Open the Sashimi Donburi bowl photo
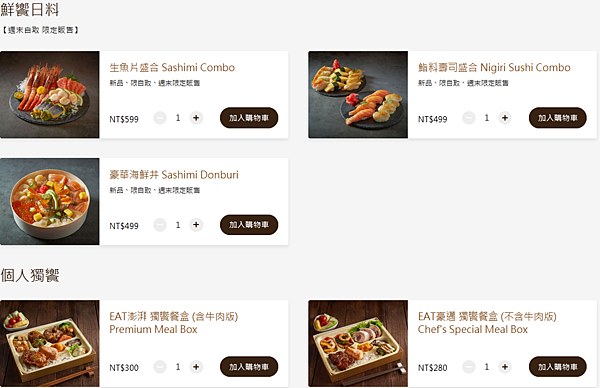 (50, 201)
